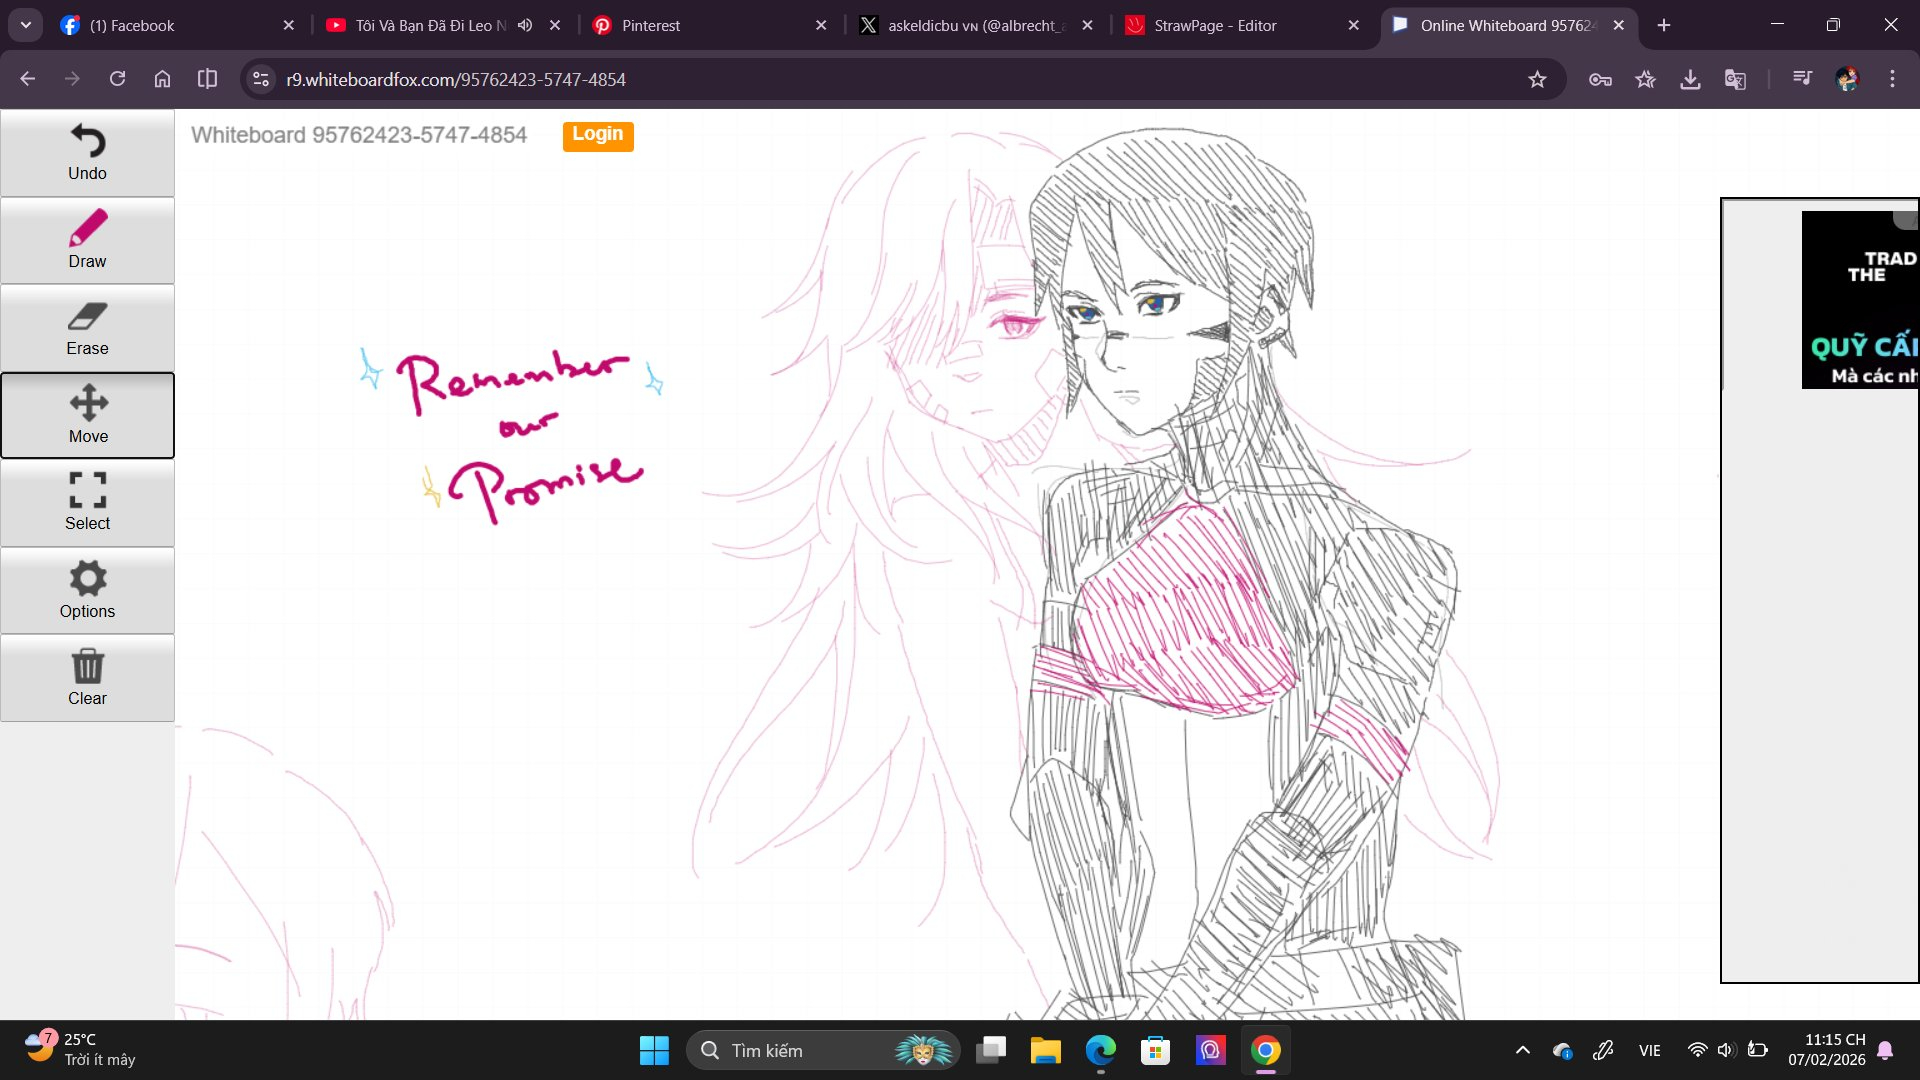Open Chrome three-dot menu

[x=1892, y=79]
